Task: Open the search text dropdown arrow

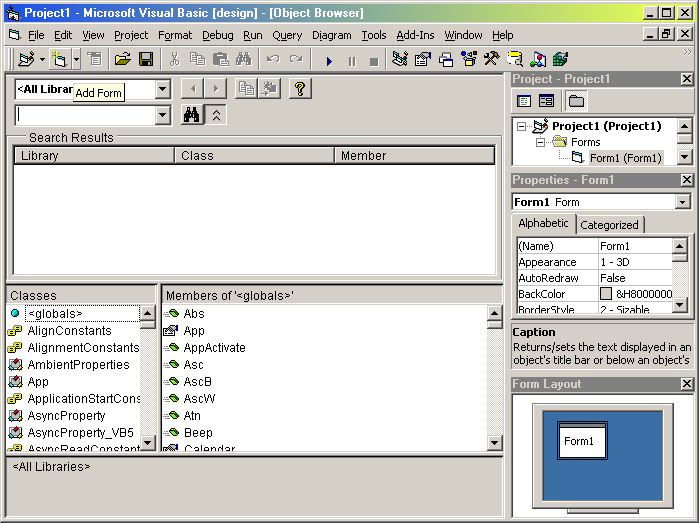Action: point(163,115)
